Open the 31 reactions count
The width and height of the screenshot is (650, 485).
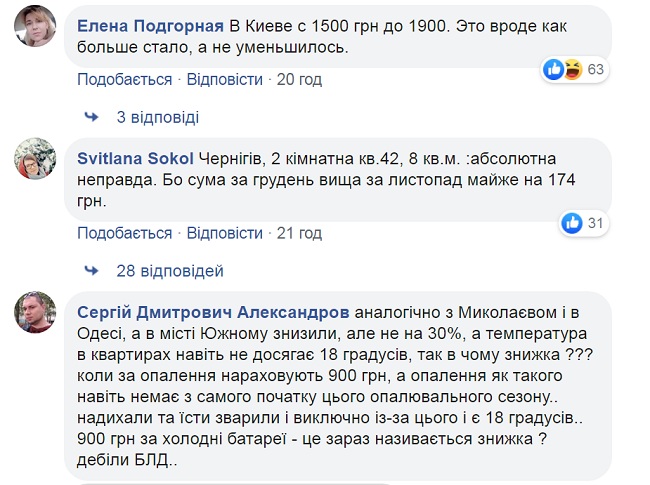tap(595, 222)
